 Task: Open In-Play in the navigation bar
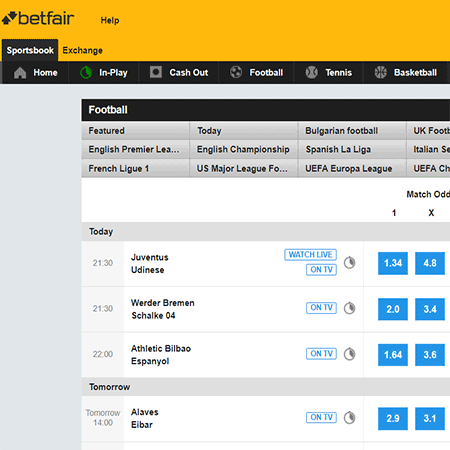tap(104, 72)
